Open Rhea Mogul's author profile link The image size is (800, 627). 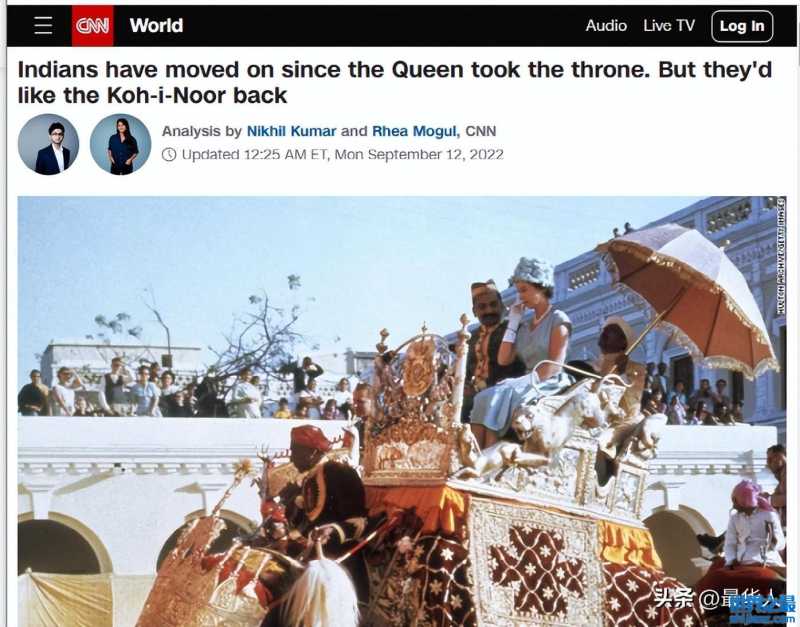[414, 131]
